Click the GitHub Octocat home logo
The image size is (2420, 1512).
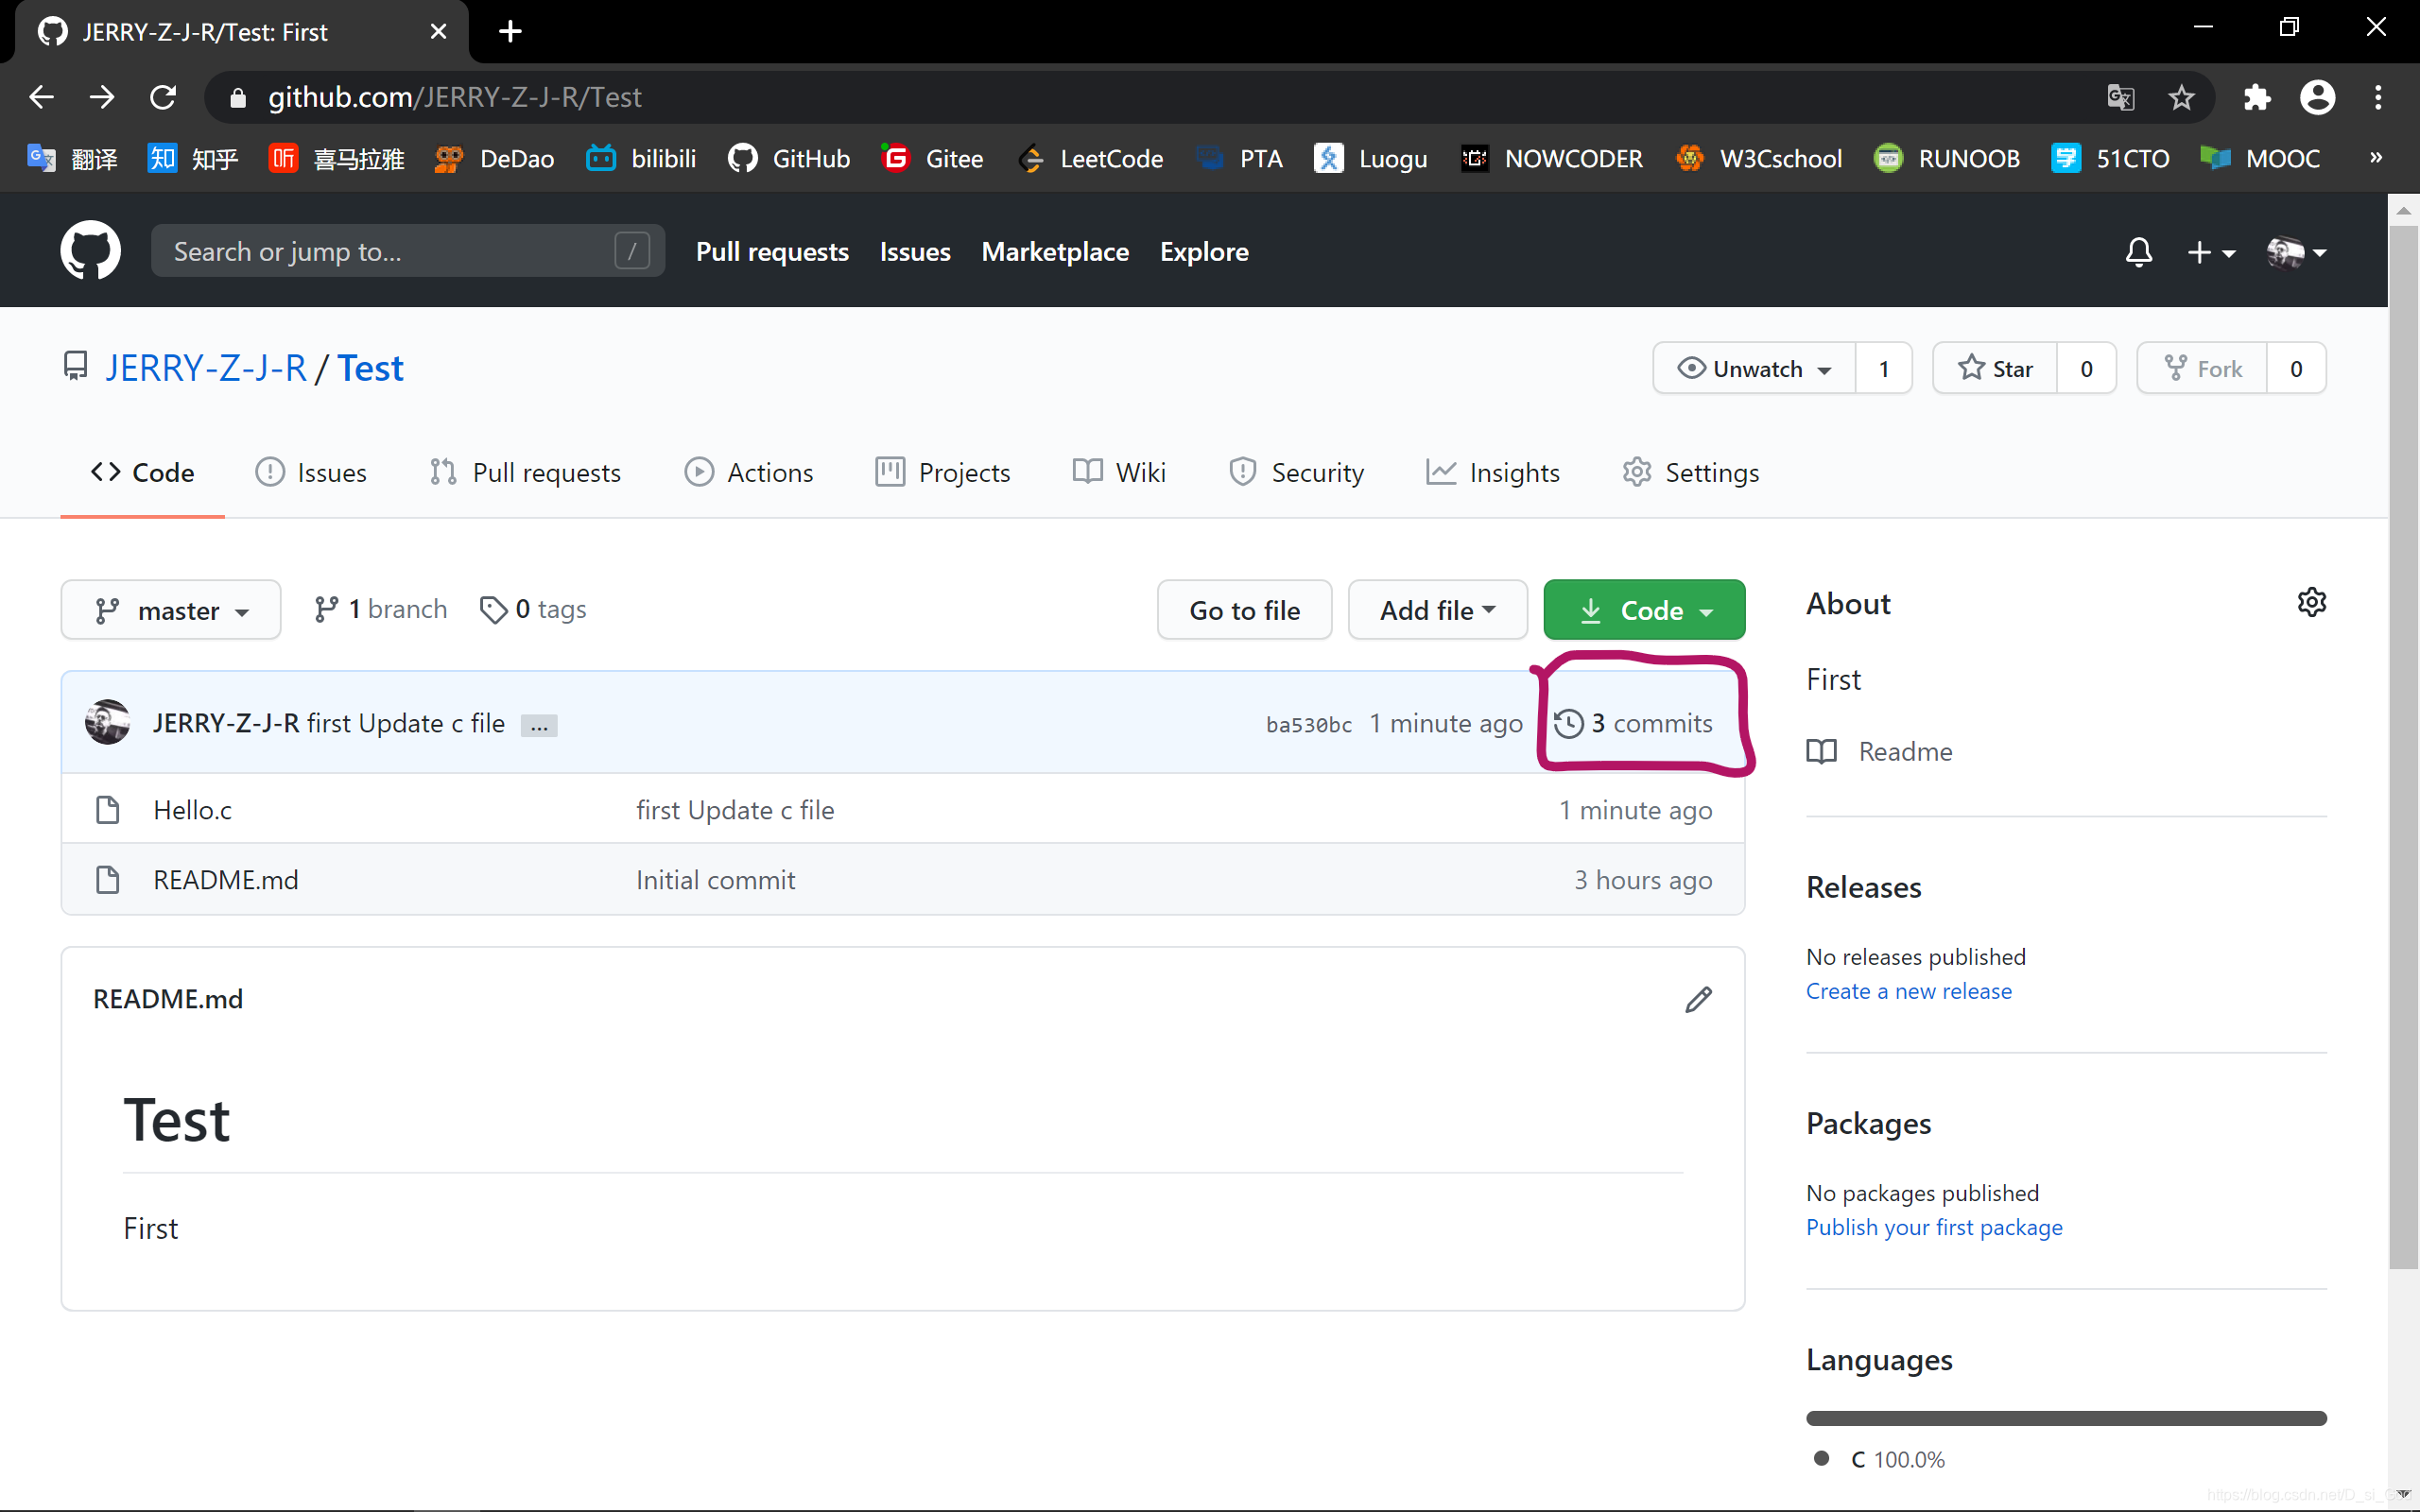(x=90, y=251)
